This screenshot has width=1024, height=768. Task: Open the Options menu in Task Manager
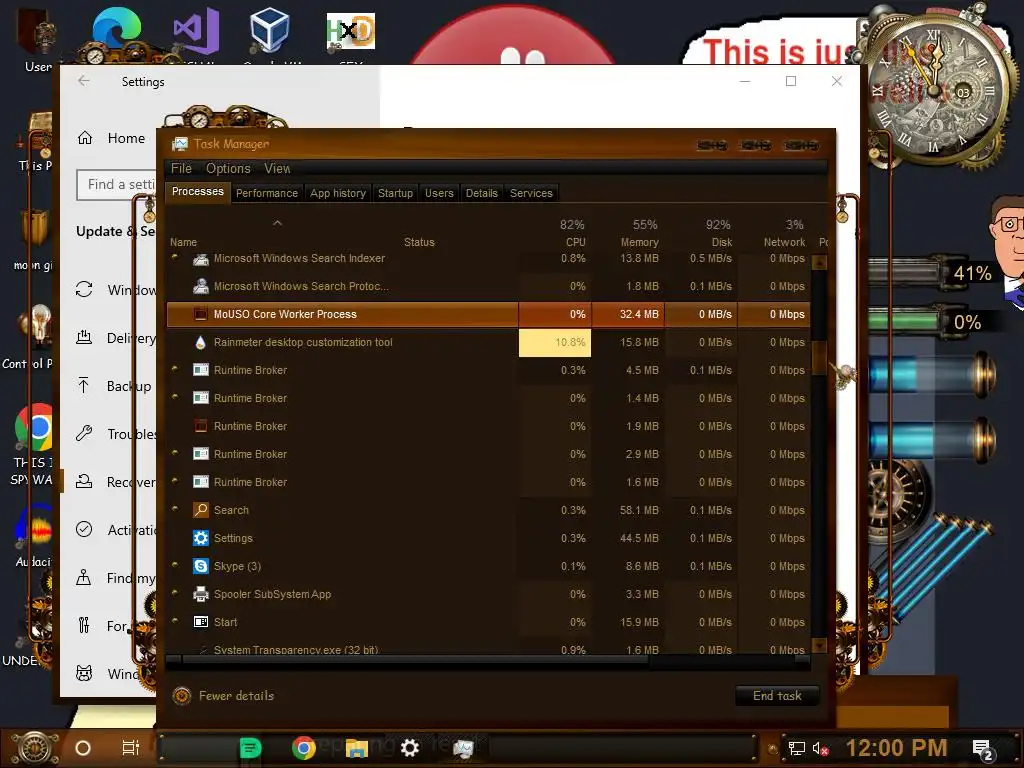[228, 168]
